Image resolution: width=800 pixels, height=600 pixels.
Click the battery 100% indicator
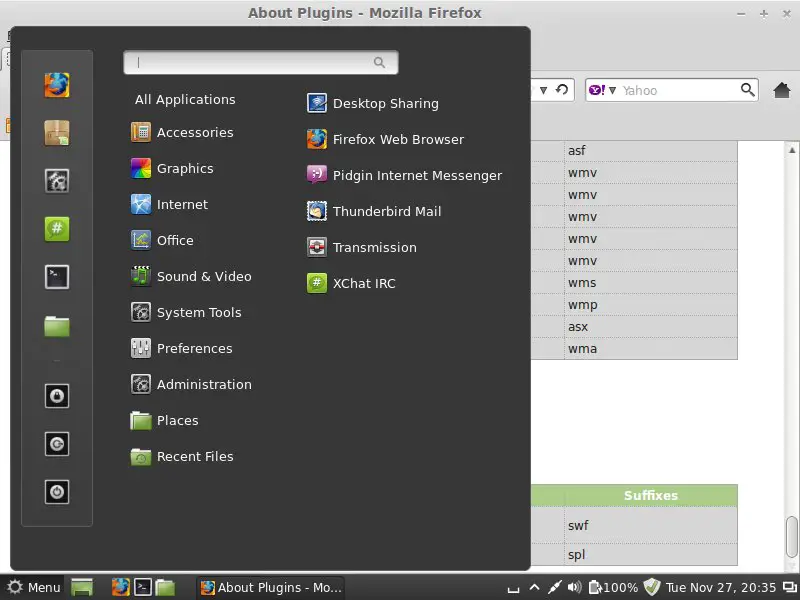coord(613,587)
